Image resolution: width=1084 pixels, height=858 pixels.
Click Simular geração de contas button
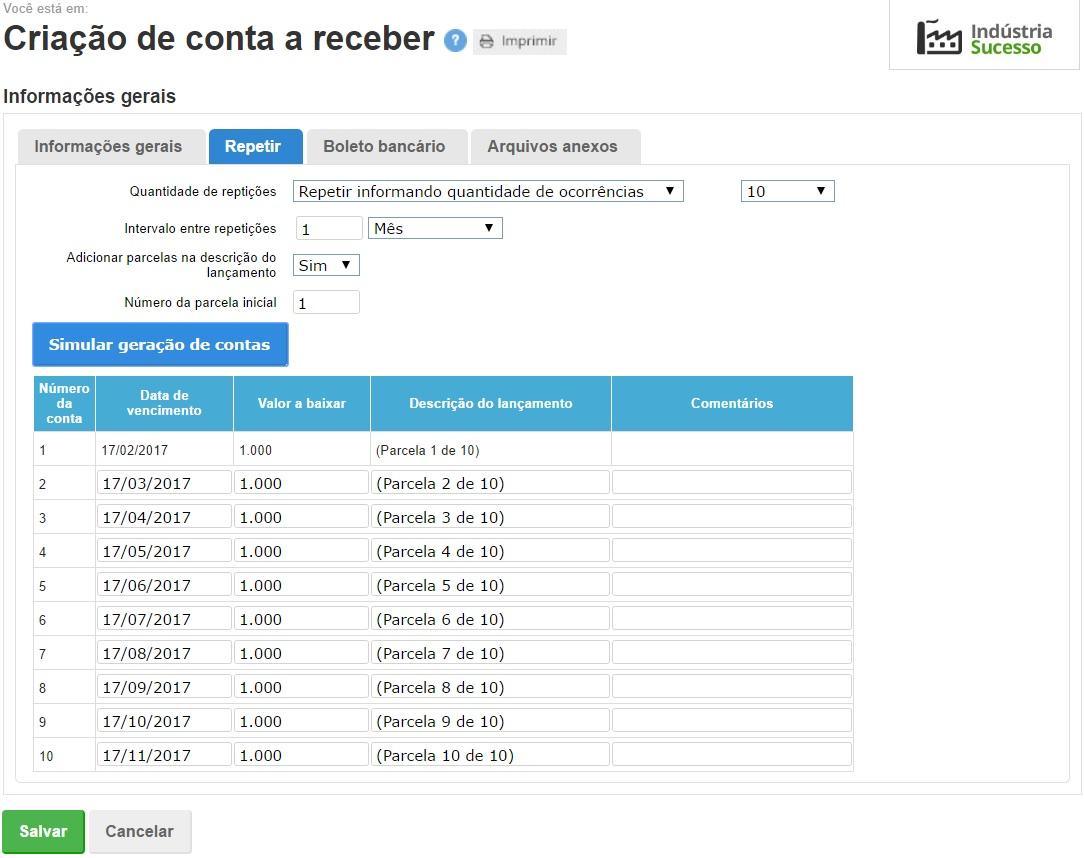160,345
